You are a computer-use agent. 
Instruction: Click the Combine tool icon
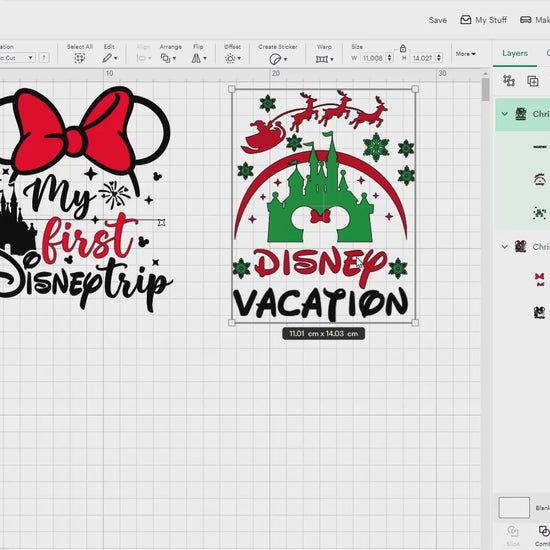point(544,531)
